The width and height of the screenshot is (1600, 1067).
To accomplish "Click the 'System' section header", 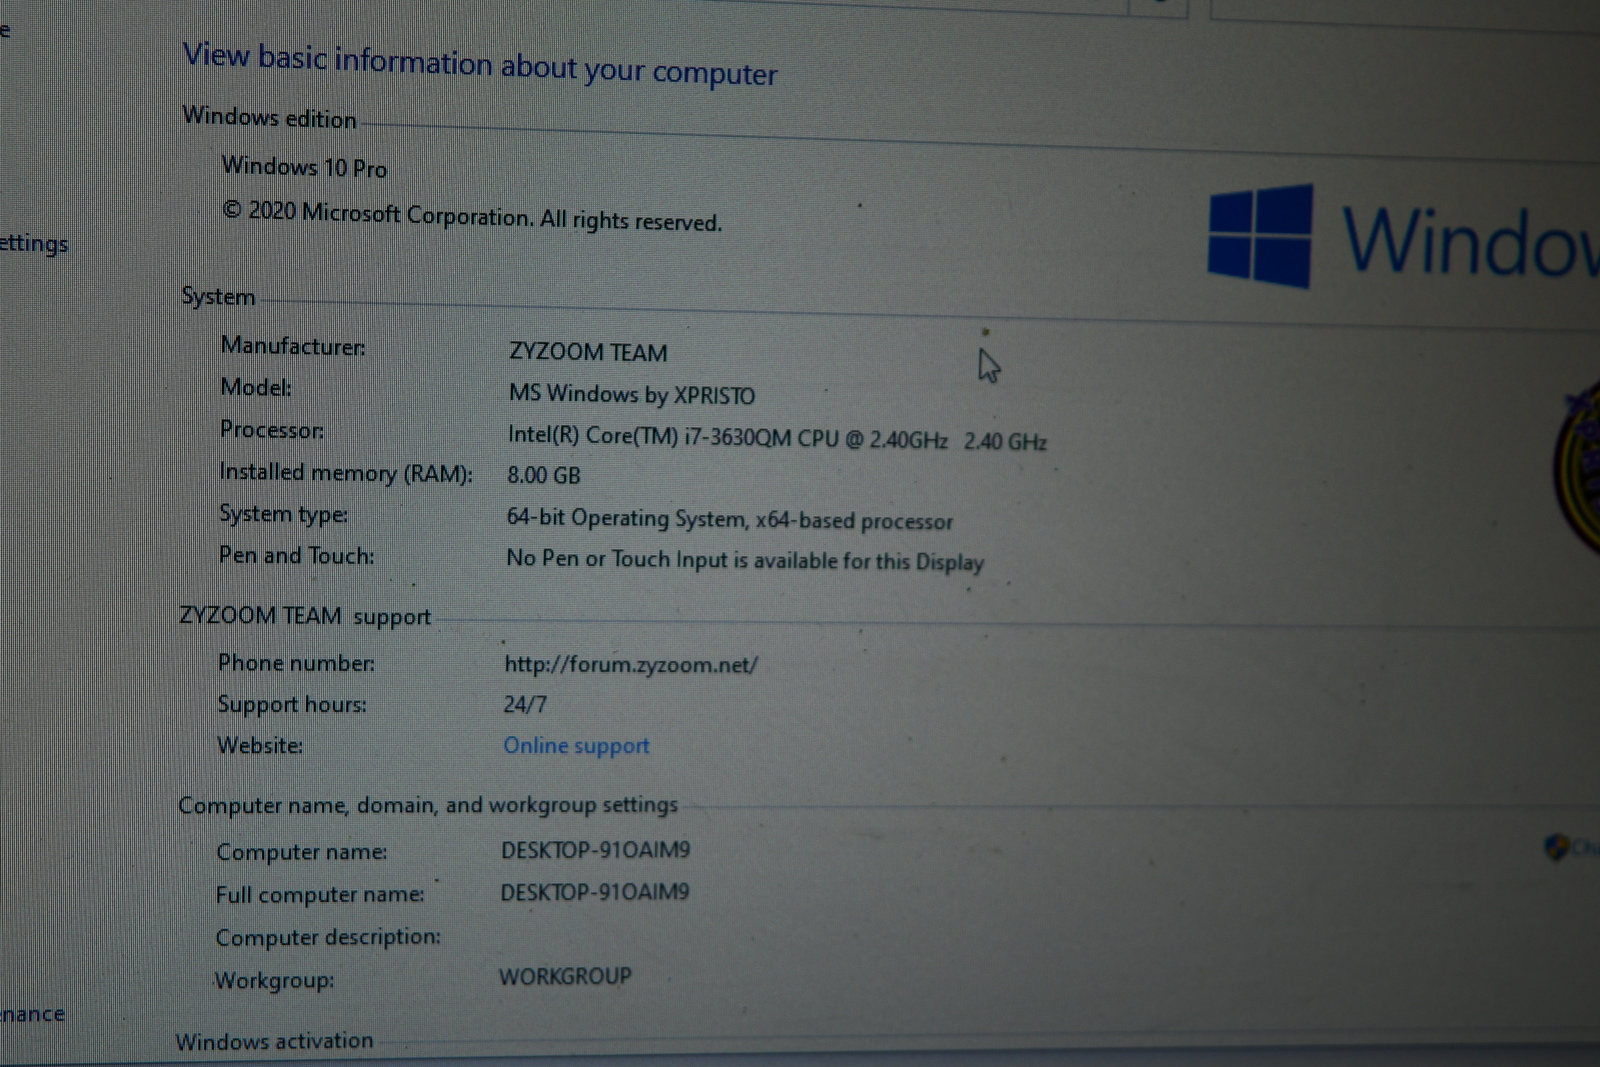I will click(218, 297).
